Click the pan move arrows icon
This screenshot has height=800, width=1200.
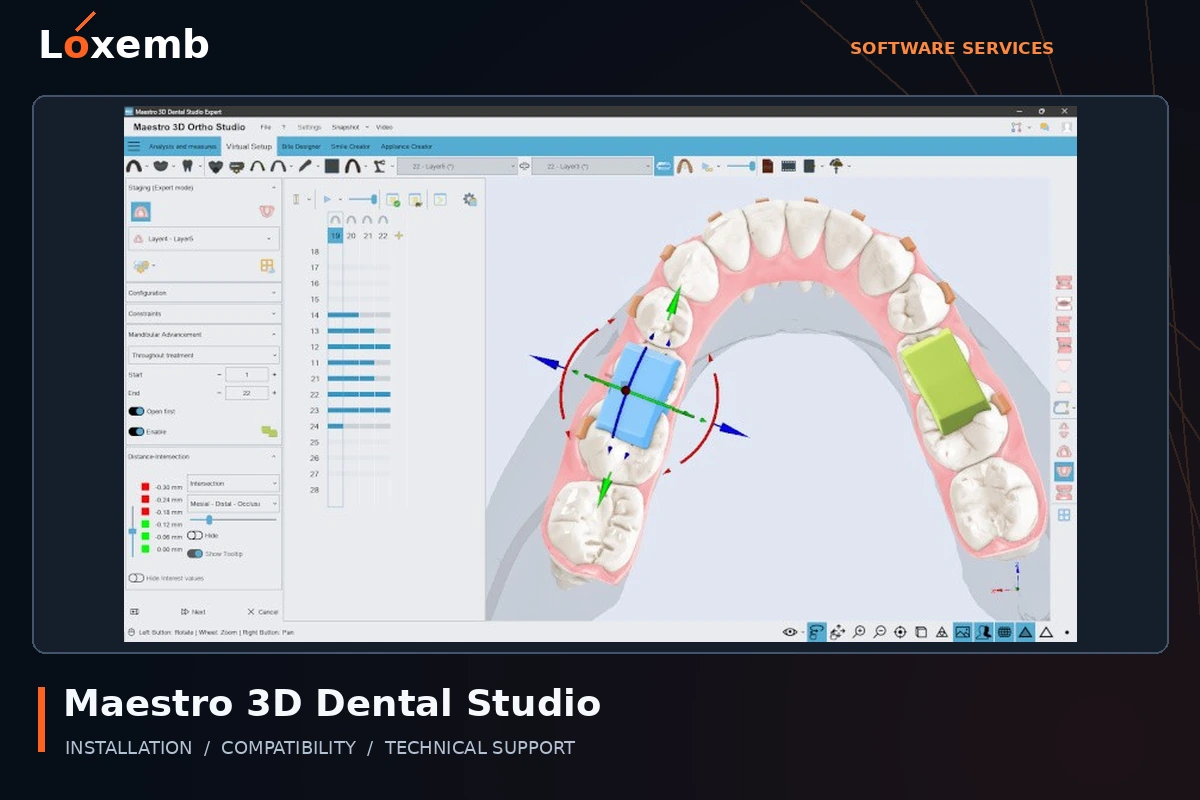[x=837, y=632]
